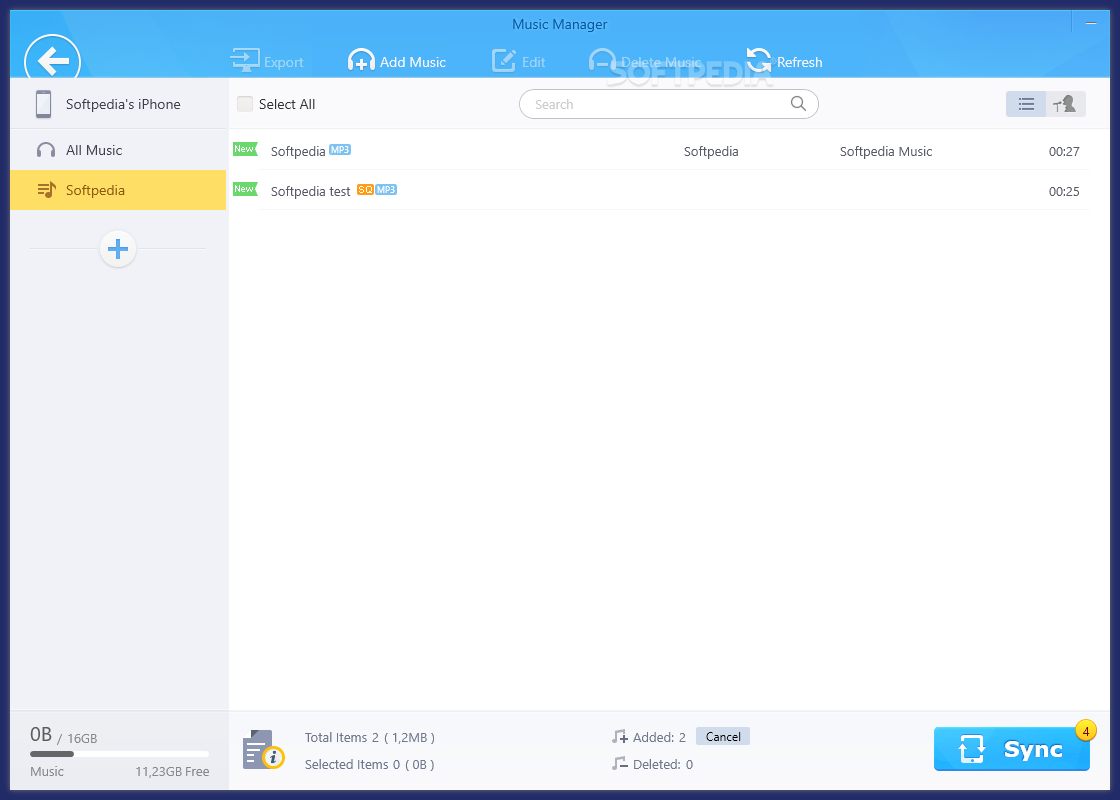
Task: Click the New tag on Softpedia test
Action: pos(245,189)
